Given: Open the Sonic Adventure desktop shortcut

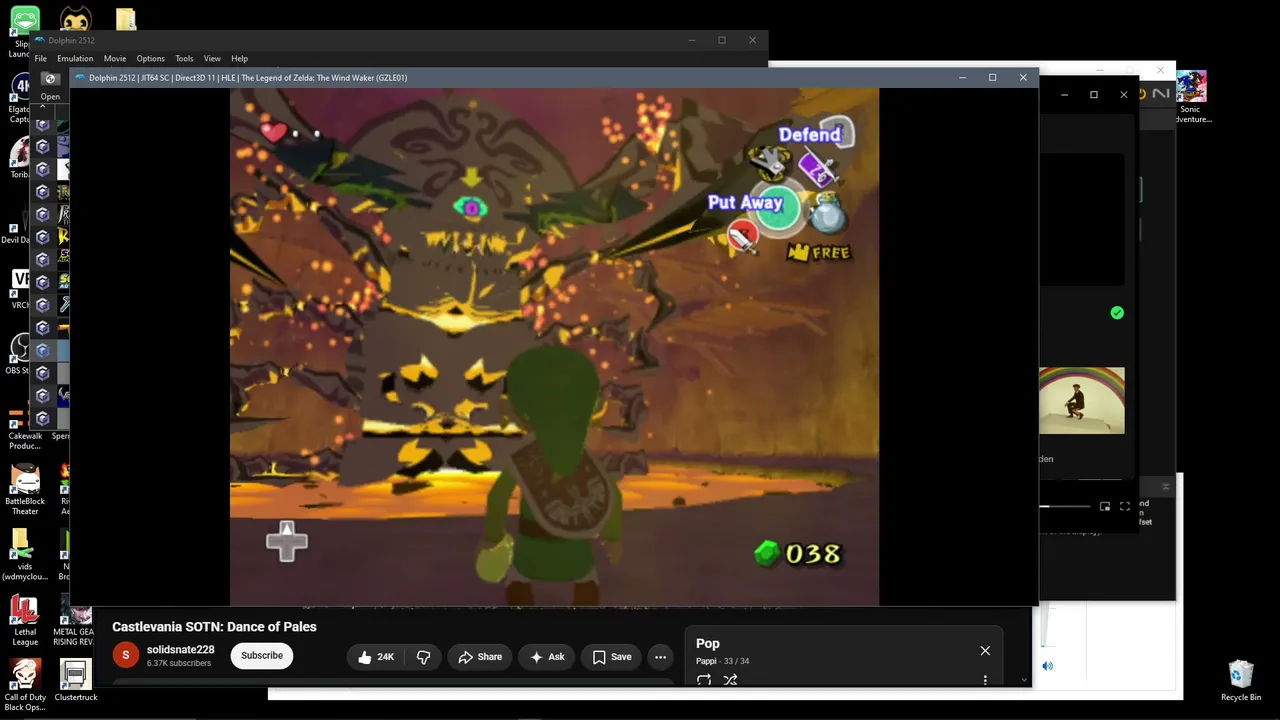Looking at the screenshot, I should point(1191,98).
